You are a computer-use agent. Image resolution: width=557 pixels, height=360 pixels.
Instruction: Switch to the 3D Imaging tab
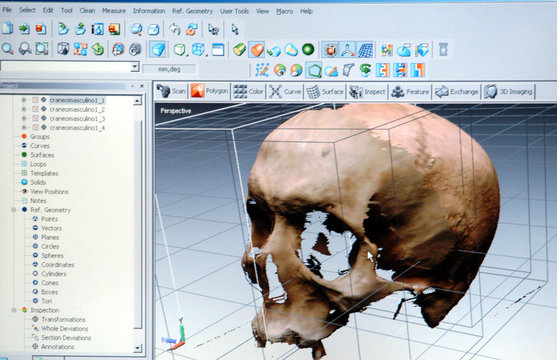coord(509,92)
